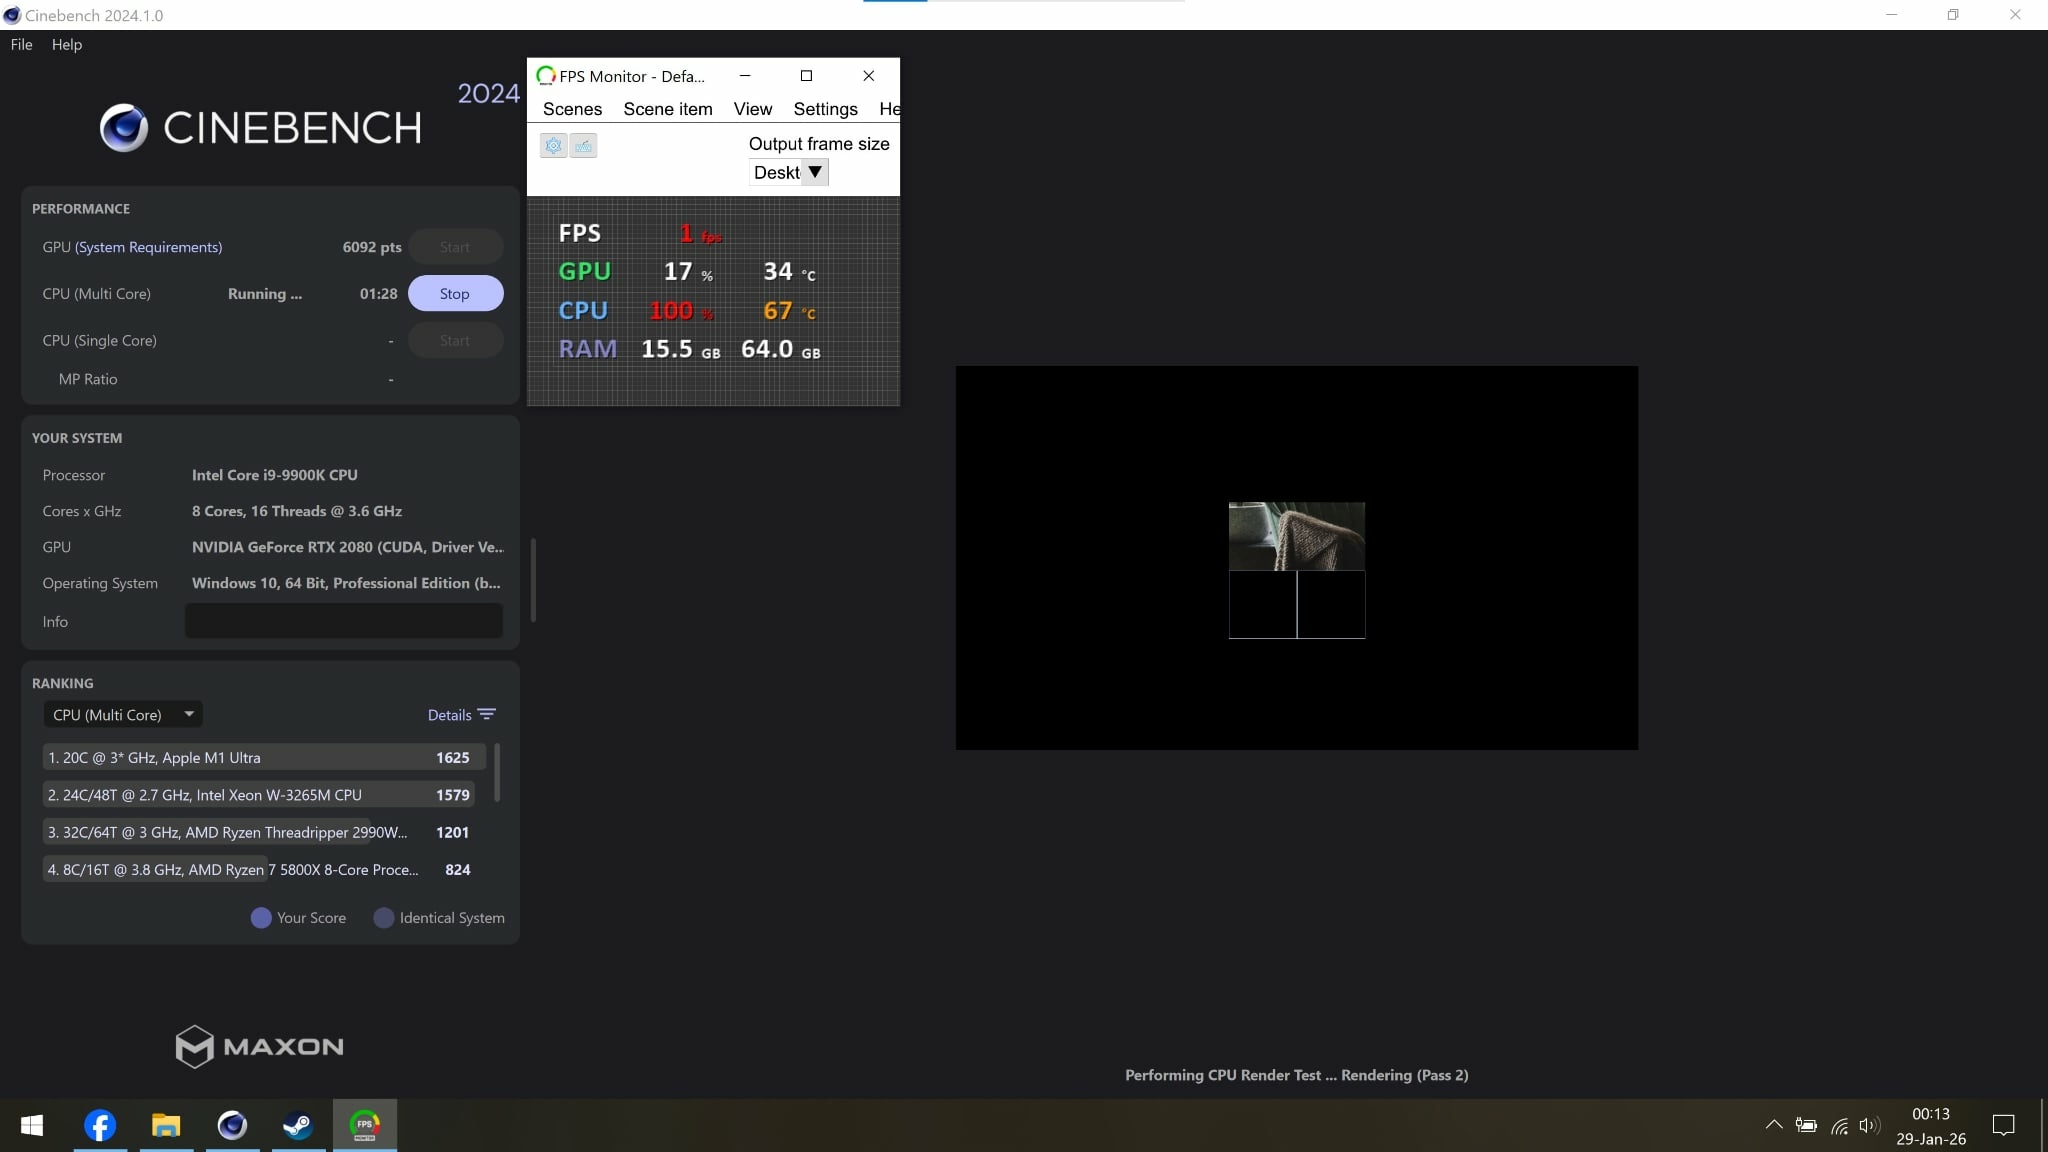2048x1152 pixels.
Task: Open Facebook from the taskbar
Action: pyautogui.click(x=100, y=1125)
